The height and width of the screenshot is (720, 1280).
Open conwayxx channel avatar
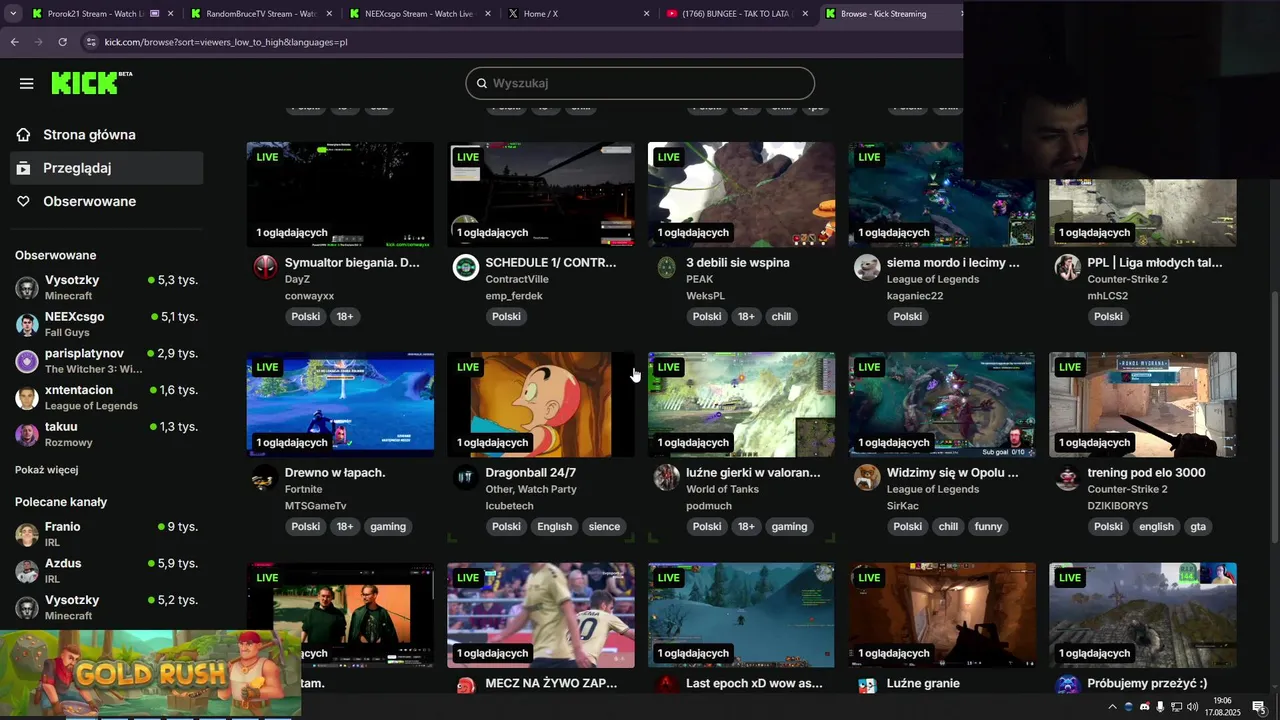pyautogui.click(x=265, y=267)
